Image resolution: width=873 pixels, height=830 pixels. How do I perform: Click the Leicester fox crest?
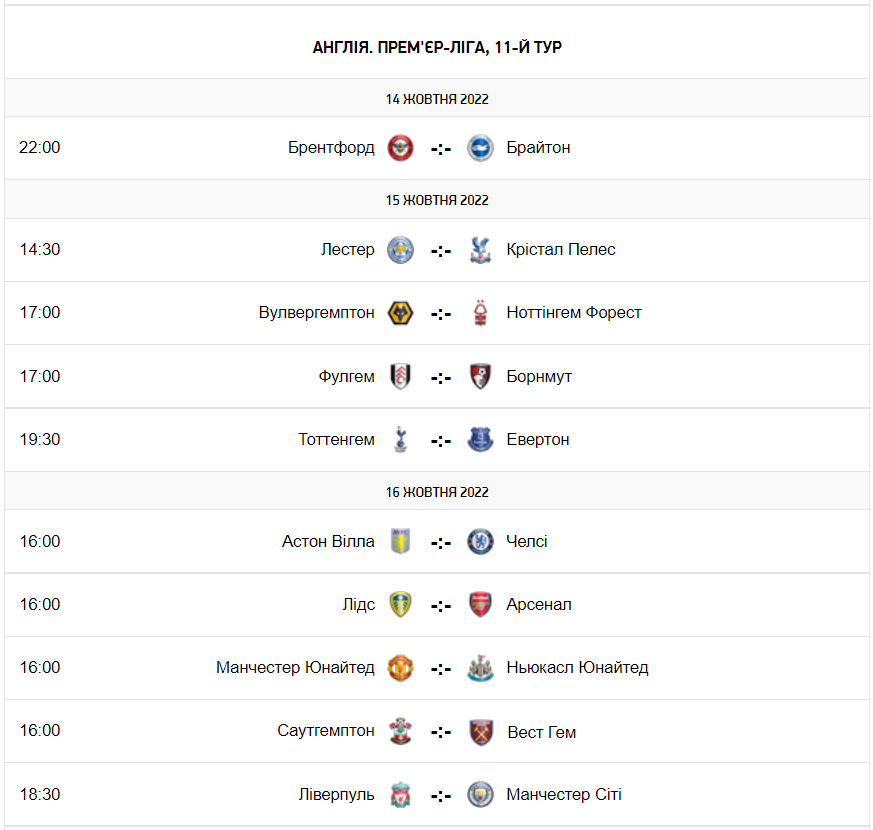point(400,250)
